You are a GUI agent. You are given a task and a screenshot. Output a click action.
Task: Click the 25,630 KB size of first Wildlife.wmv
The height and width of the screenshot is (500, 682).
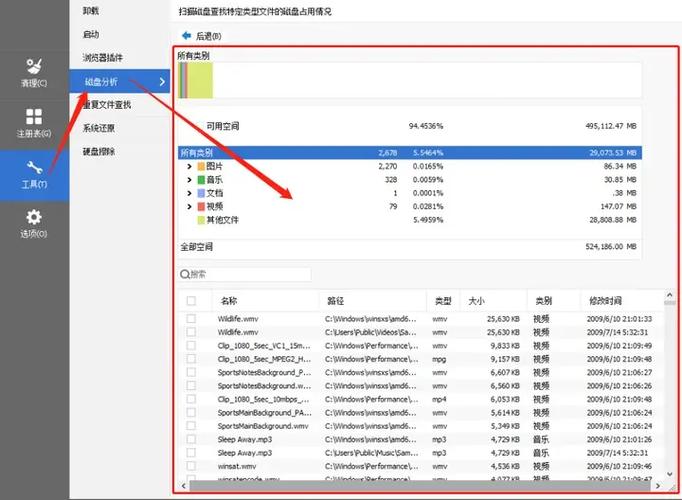(x=503, y=319)
